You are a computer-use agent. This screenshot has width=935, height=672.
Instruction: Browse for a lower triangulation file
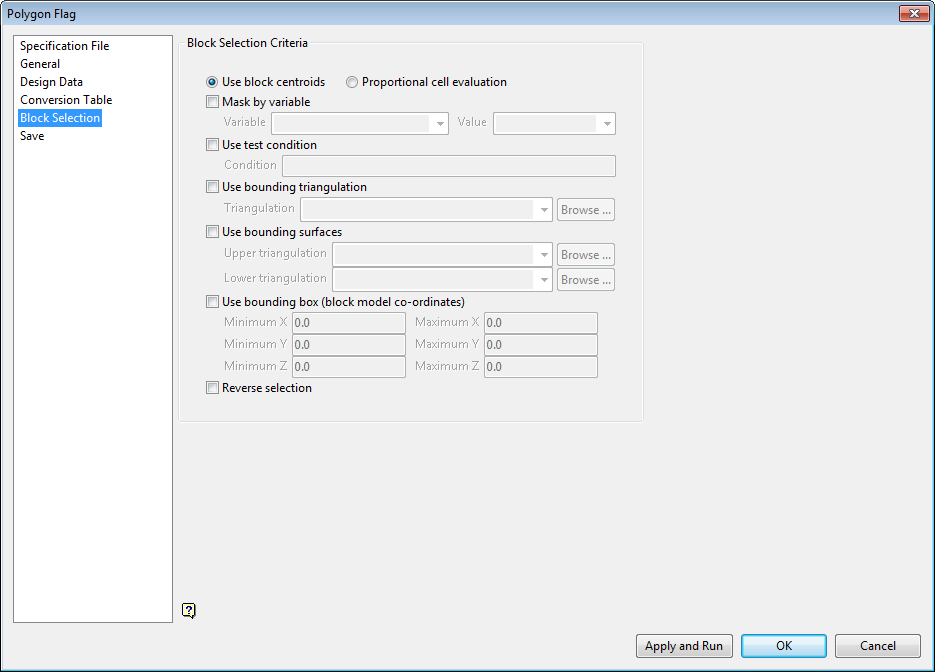585,279
